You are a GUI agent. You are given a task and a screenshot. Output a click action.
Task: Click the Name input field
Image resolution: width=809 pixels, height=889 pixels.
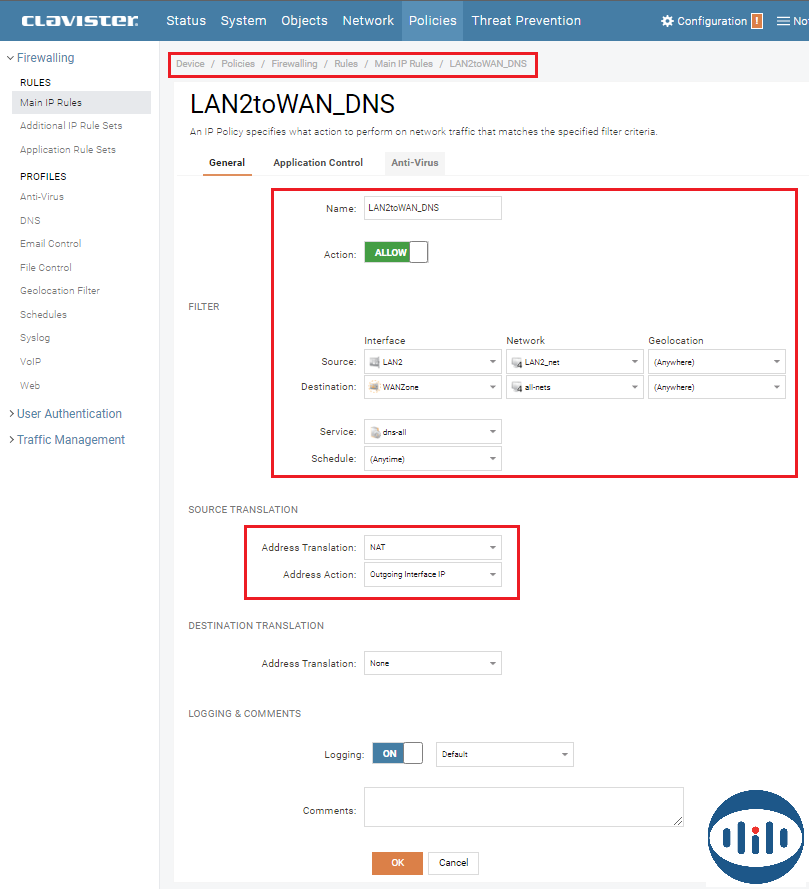432,208
